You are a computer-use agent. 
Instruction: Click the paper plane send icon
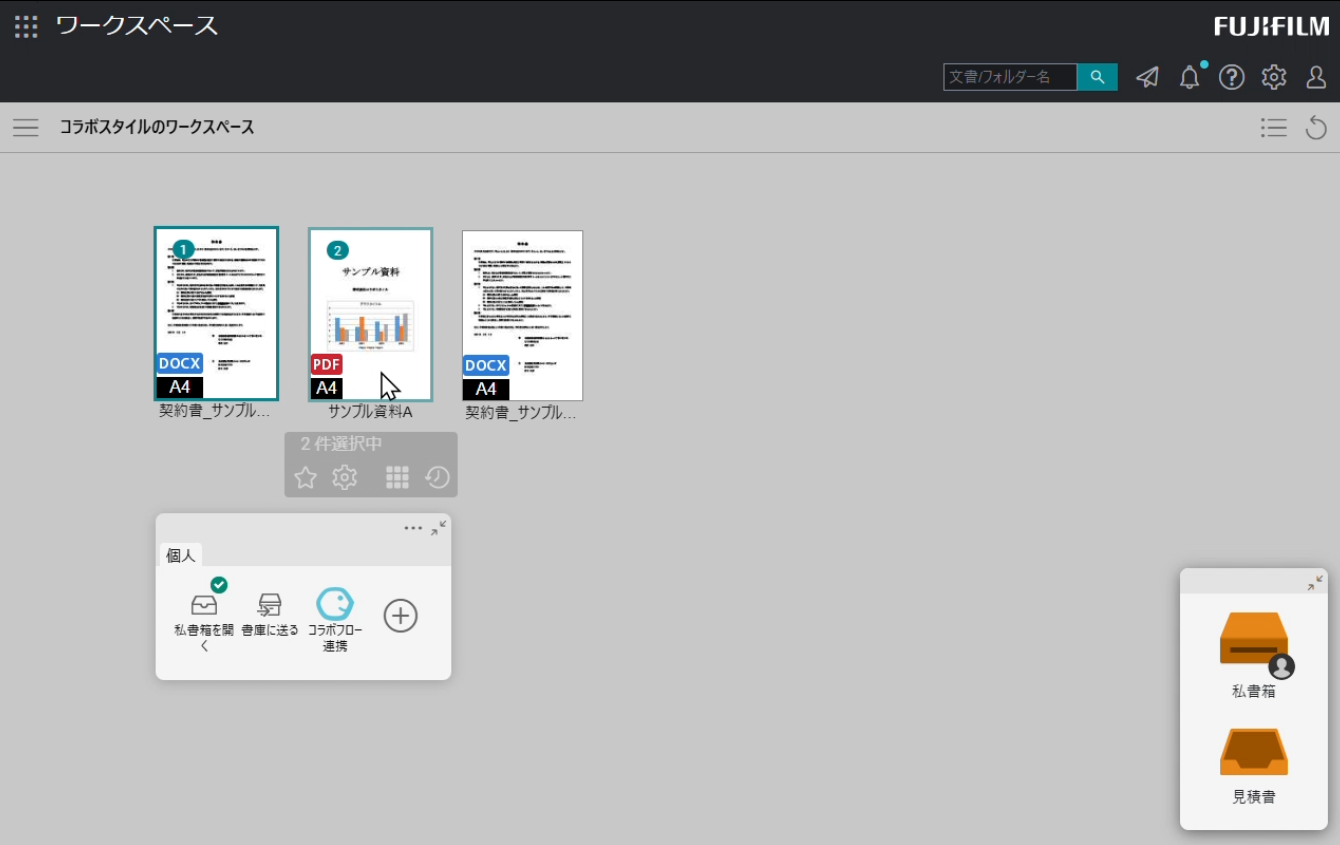[1147, 77]
